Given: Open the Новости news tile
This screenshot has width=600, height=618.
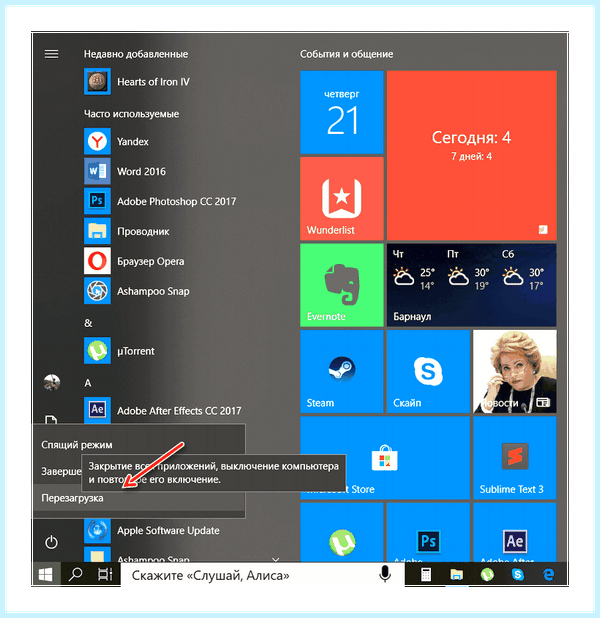Looking at the screenshot, I should 515,371.
